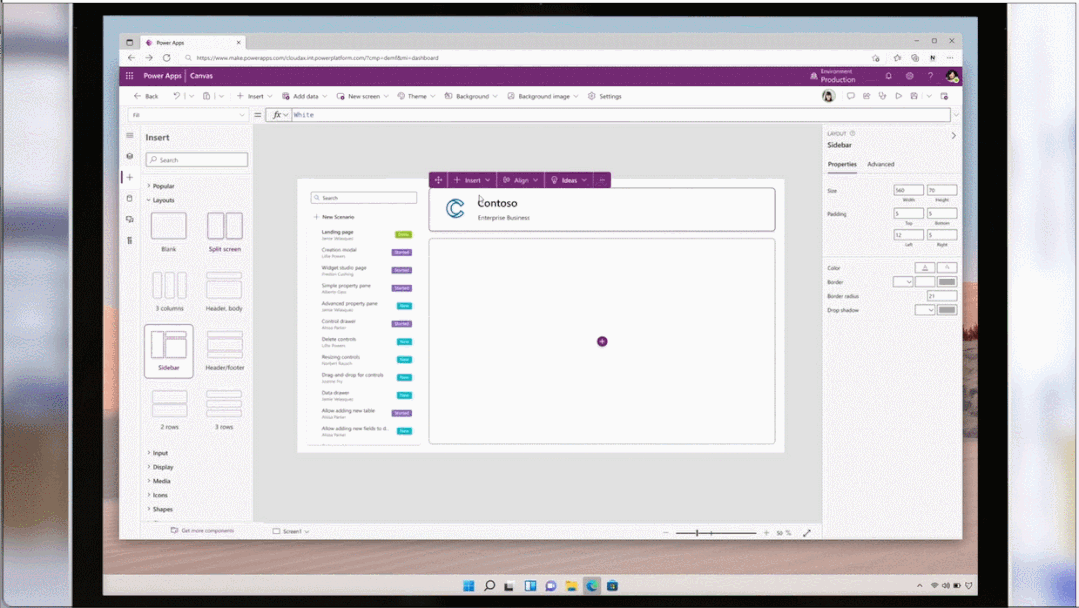
Task: Open the Screen1 selector dropdown
Action: 291,532
